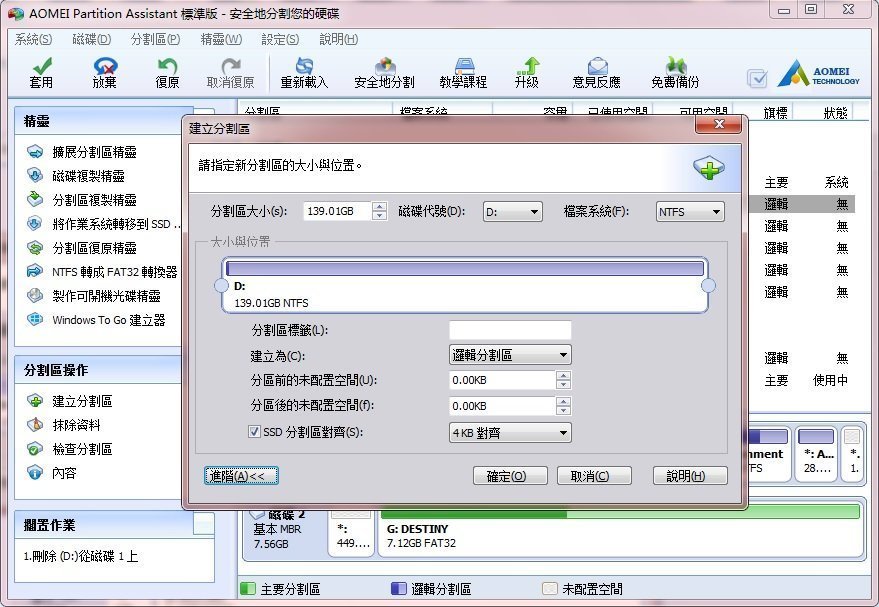Open the 系統(S) menu
This screenshot has width=879, height=607.
[33, 39]
